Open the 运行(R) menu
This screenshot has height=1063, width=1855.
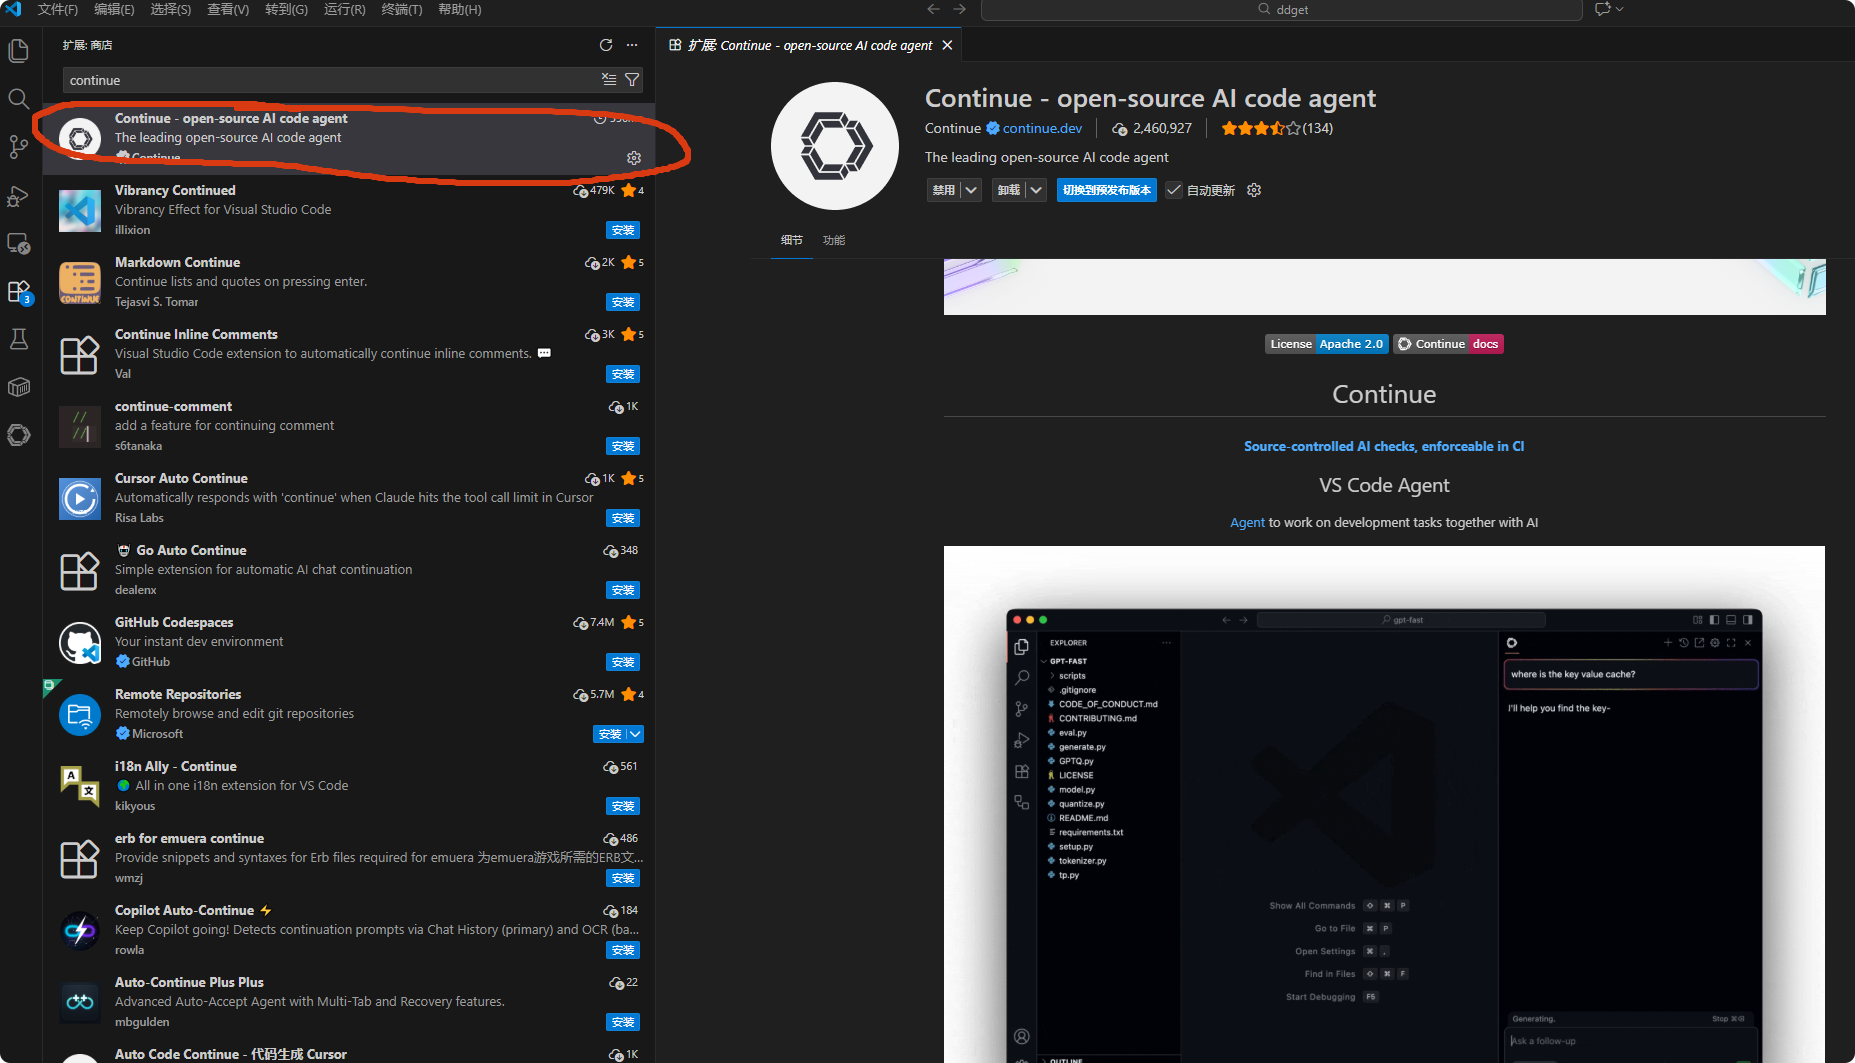[x=344, y=9]
